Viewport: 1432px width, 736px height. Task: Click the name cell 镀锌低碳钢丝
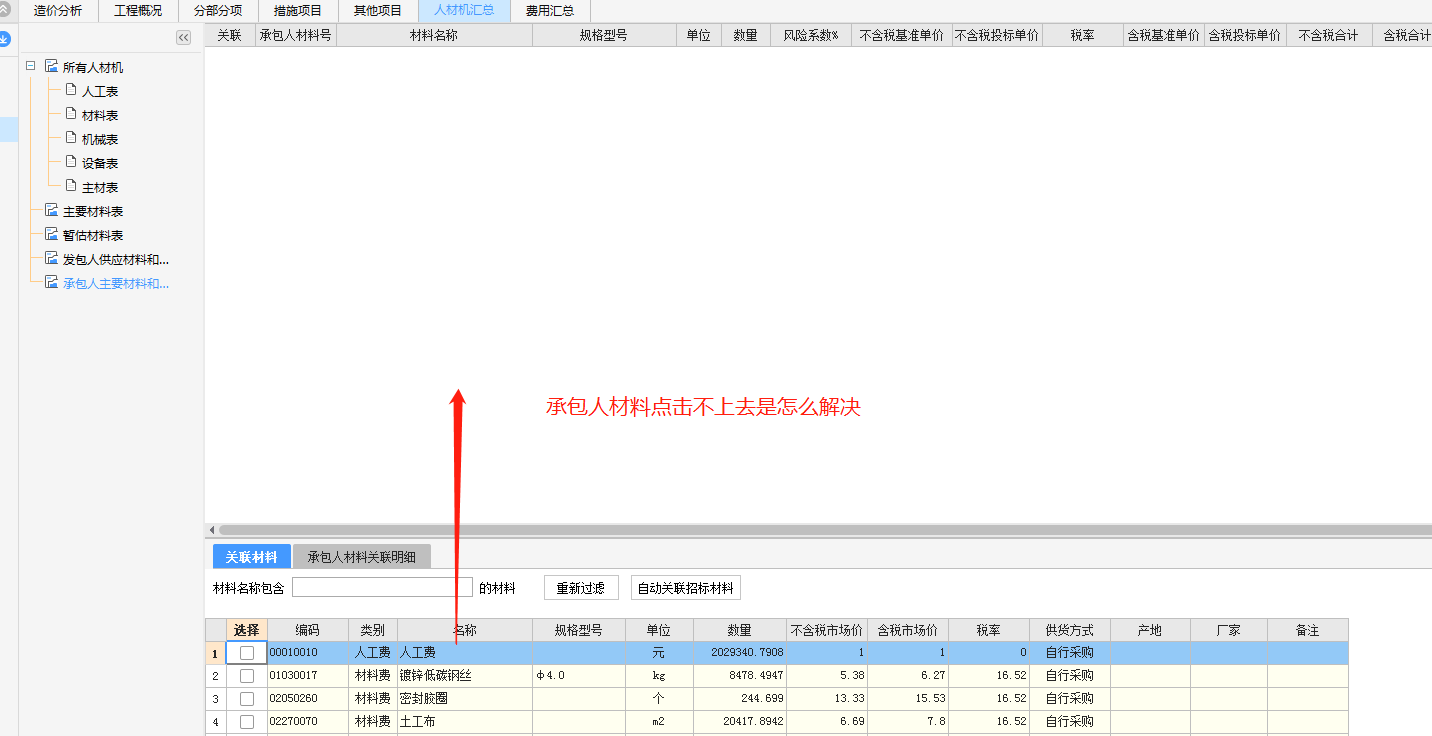[x=465, y=676]
